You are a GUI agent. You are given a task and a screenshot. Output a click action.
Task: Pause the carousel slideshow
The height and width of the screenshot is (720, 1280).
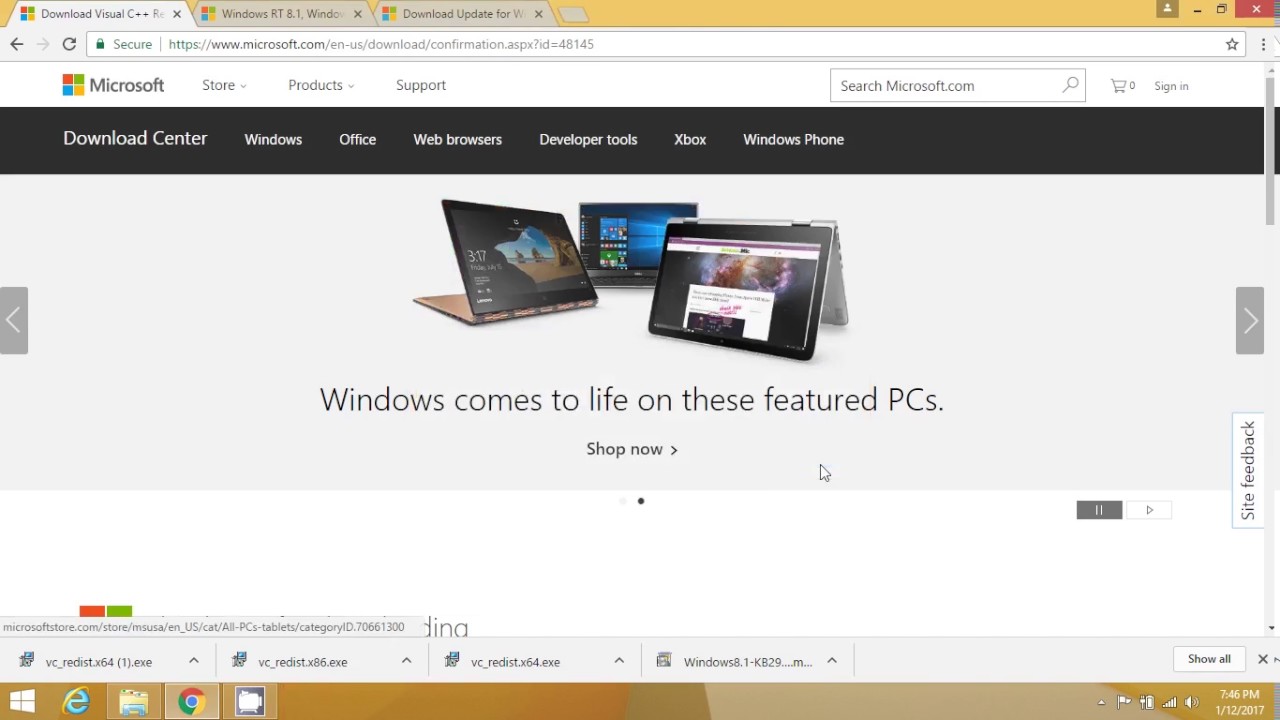[1099, 510]
